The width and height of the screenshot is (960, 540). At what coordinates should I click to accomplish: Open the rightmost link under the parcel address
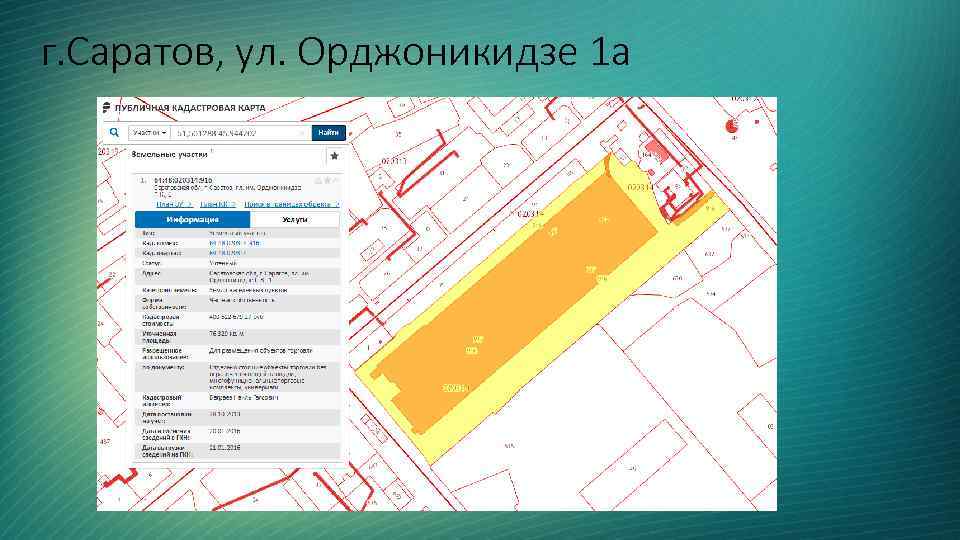click(x=291, y=204)
